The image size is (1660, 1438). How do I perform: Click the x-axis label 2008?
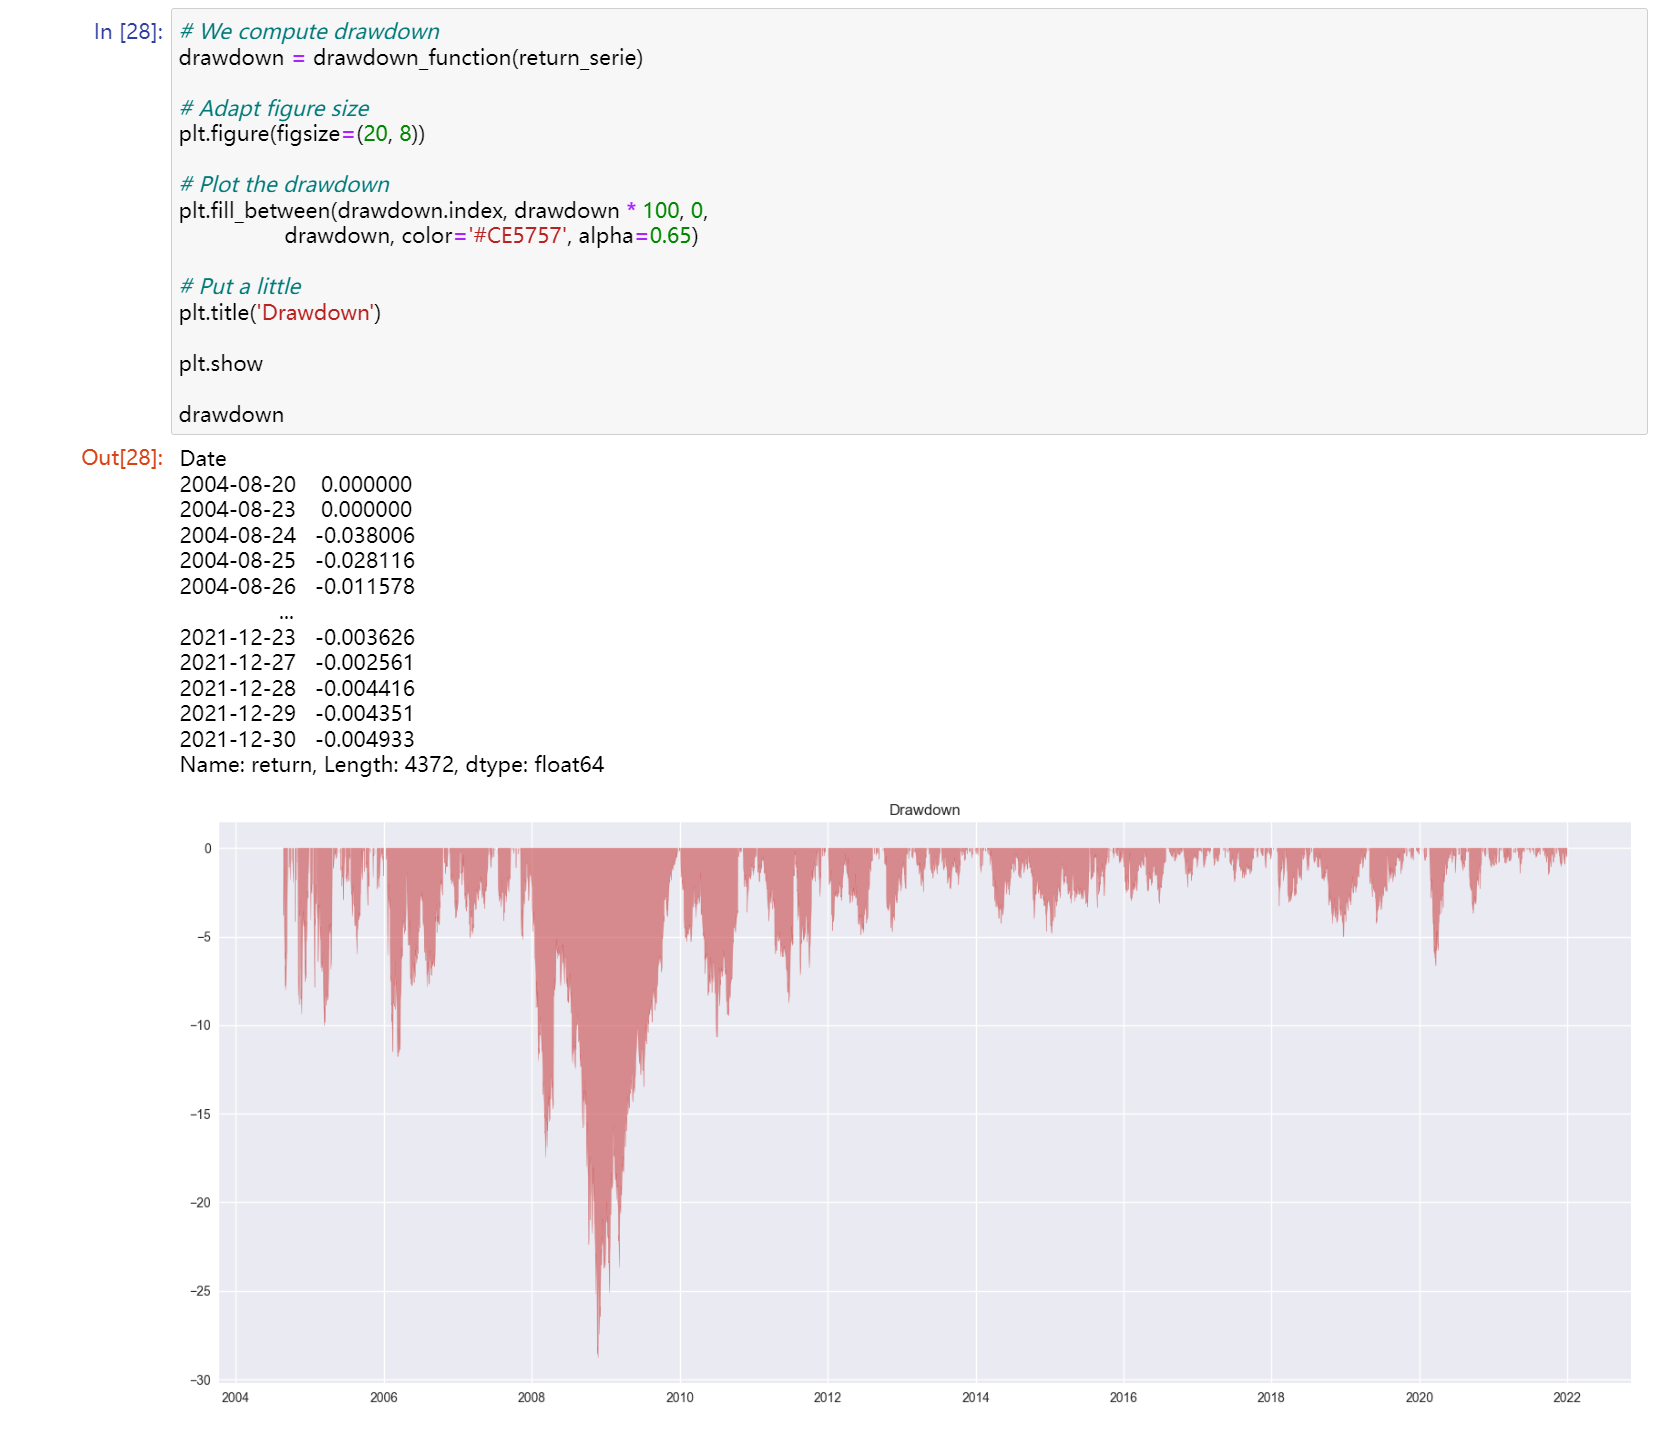click(x=532, y=1398)
